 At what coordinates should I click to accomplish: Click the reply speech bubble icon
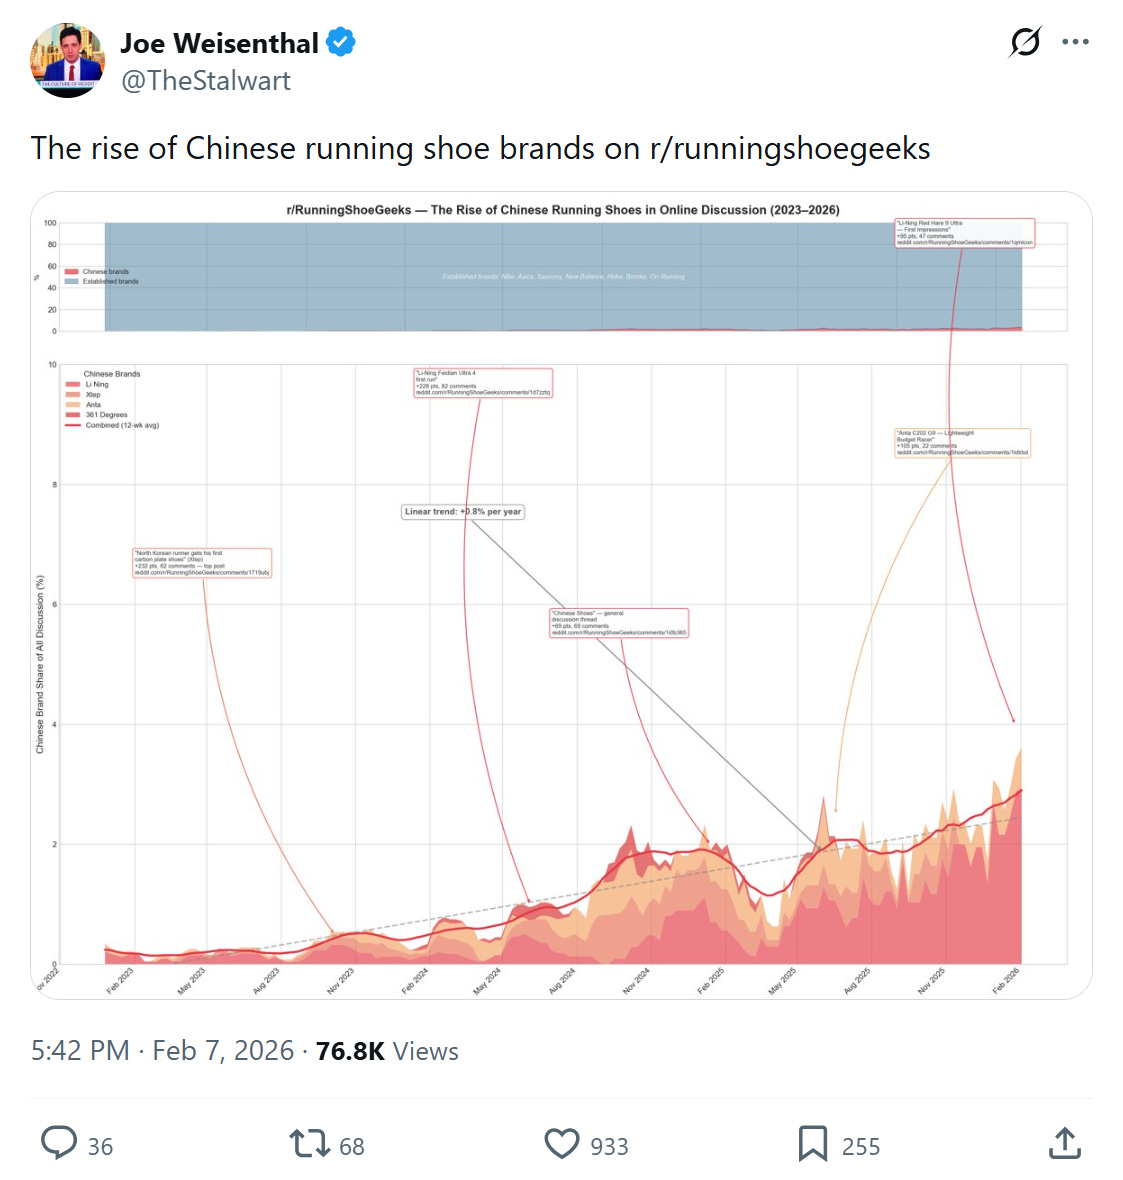[59, 1144]
